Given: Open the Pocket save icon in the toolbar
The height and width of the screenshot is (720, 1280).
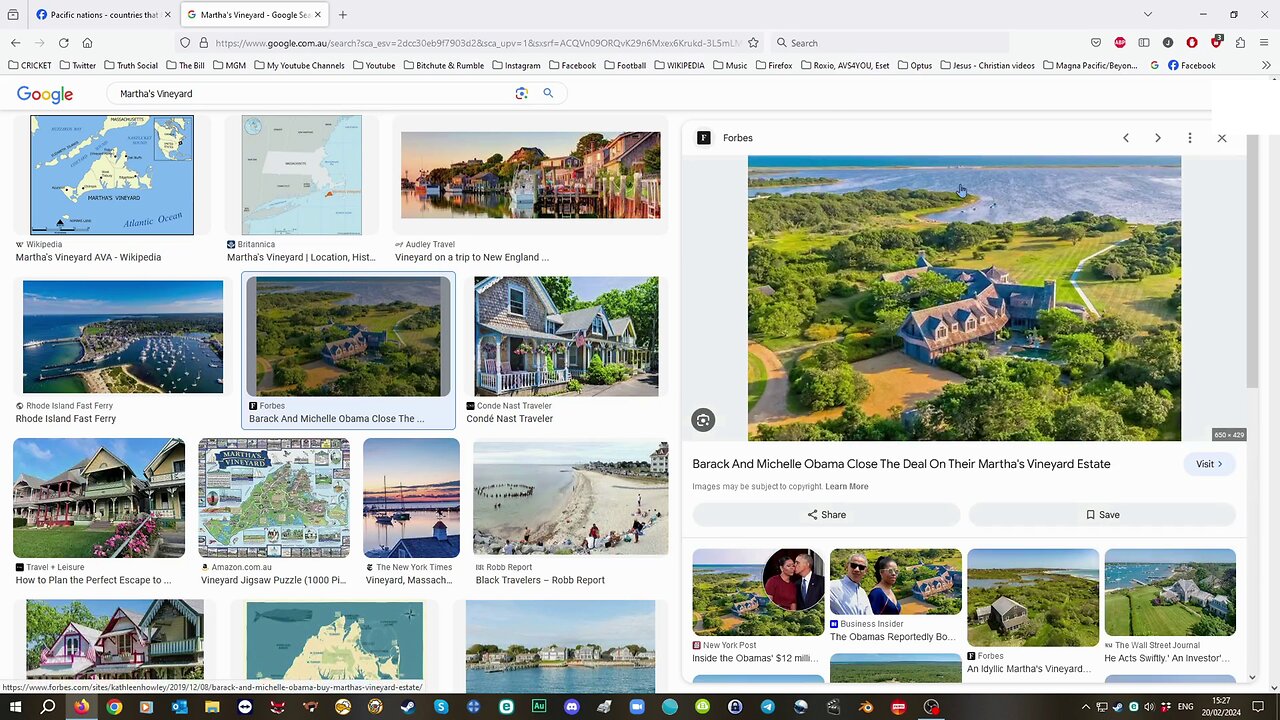Looking at the screenshot, I should 1096,43.
